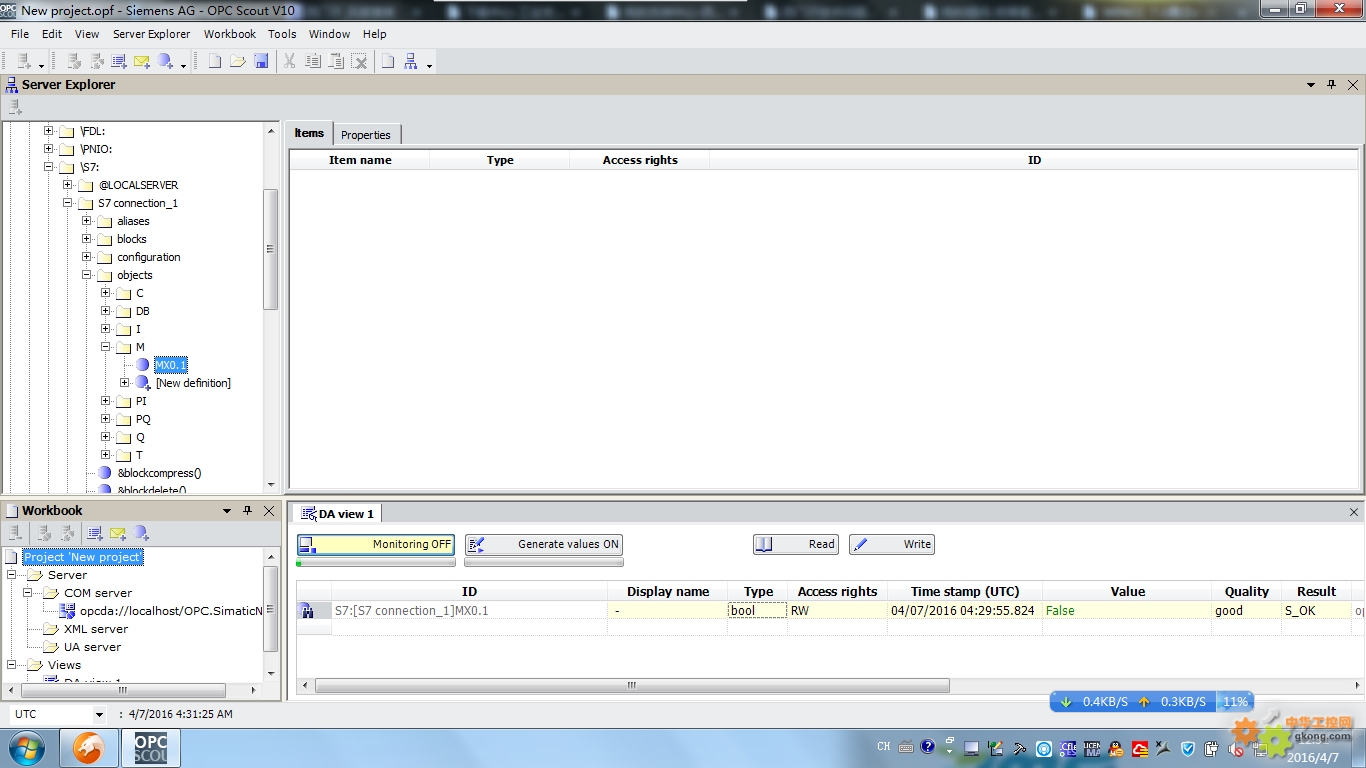Click the Server Explorer network icon in toolbar
The width and height of the screenshot is (1366, 768).
[411, 62]
